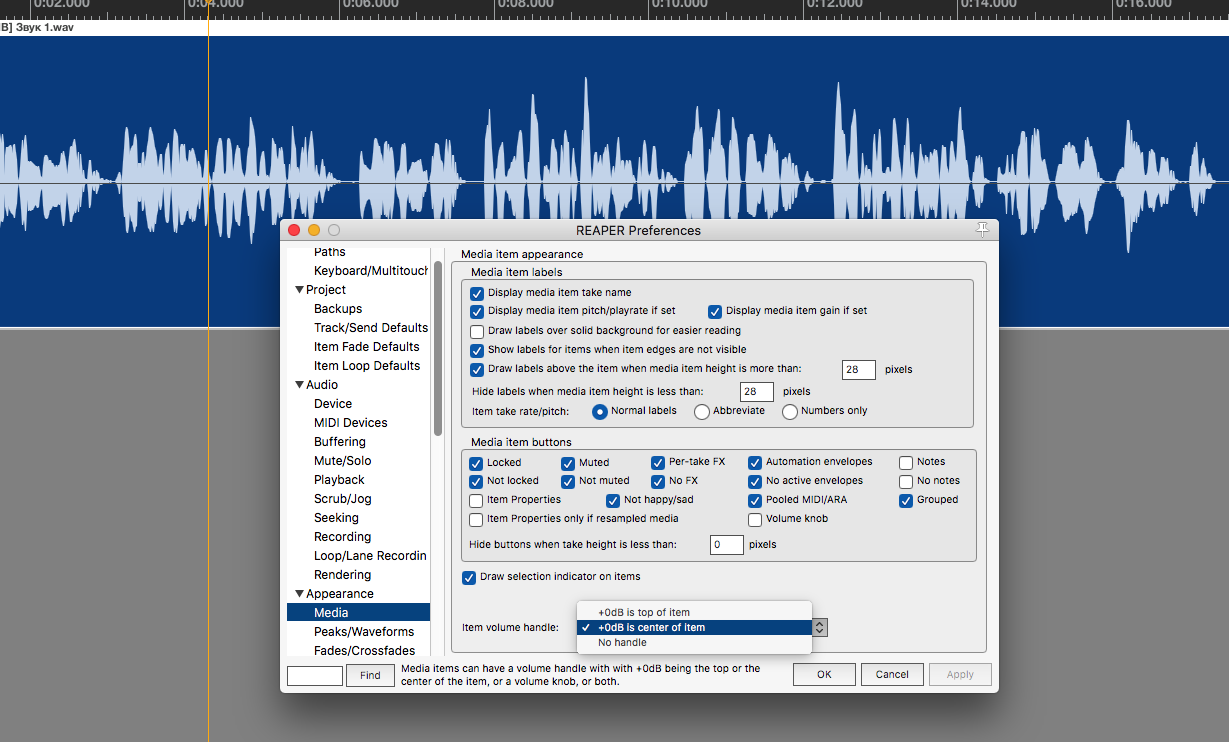Click the item volume handle dropdown arrows
Image resolution: width=1229 pixels, height=742 pixels.
[820, 627]
